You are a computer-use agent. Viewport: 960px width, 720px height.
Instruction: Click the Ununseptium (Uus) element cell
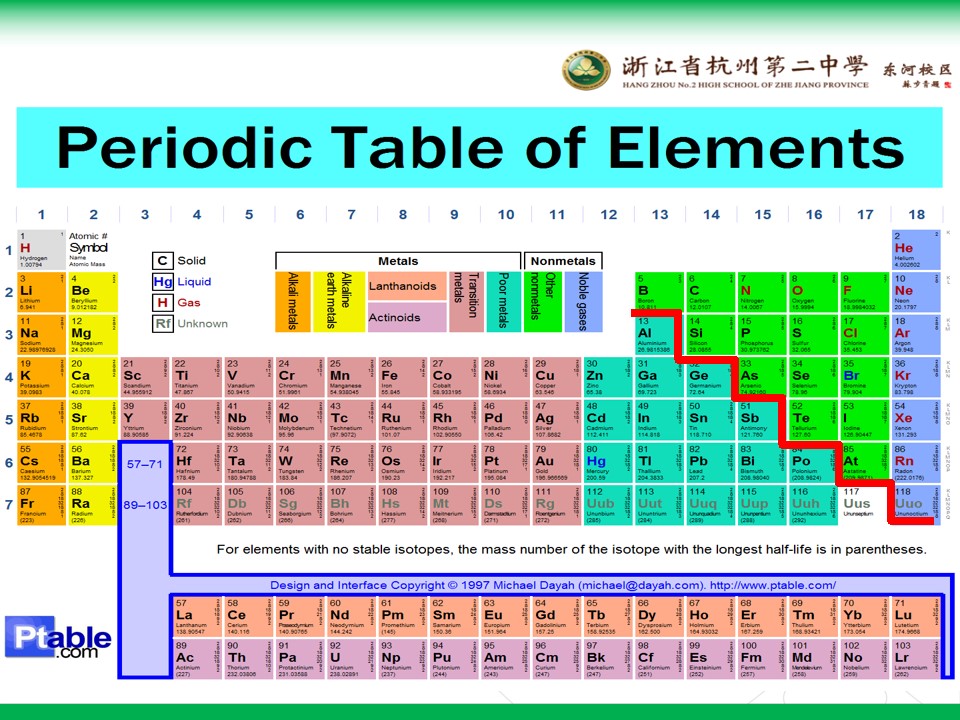click(x=864, y=505)
